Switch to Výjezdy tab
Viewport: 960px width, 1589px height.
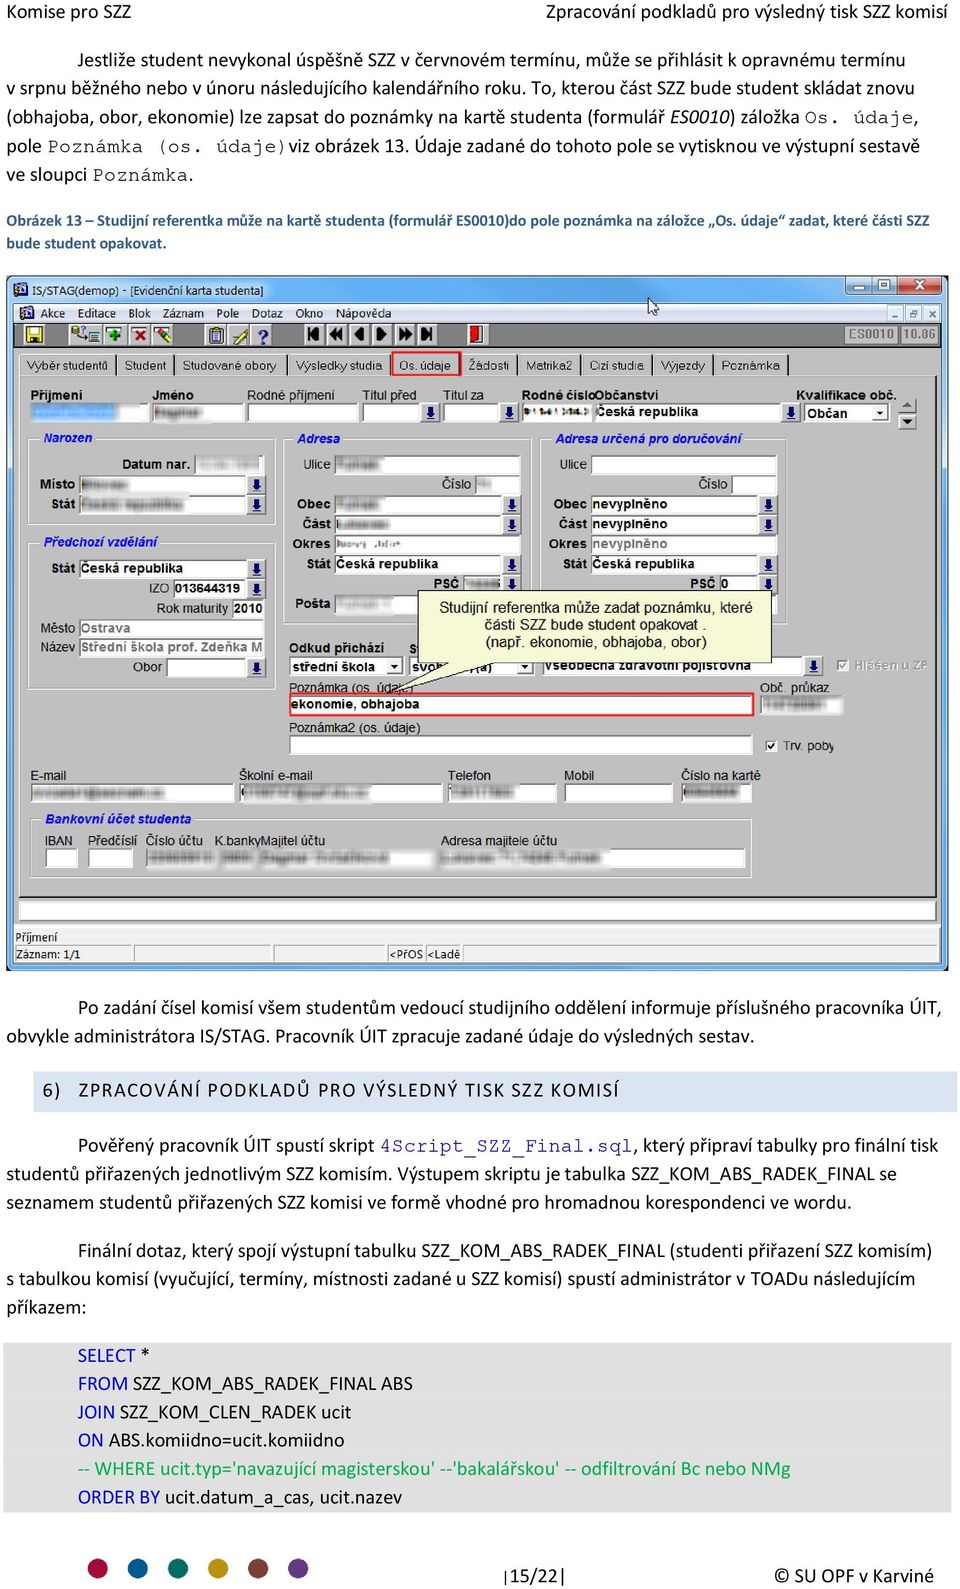(x=683, y=365)
